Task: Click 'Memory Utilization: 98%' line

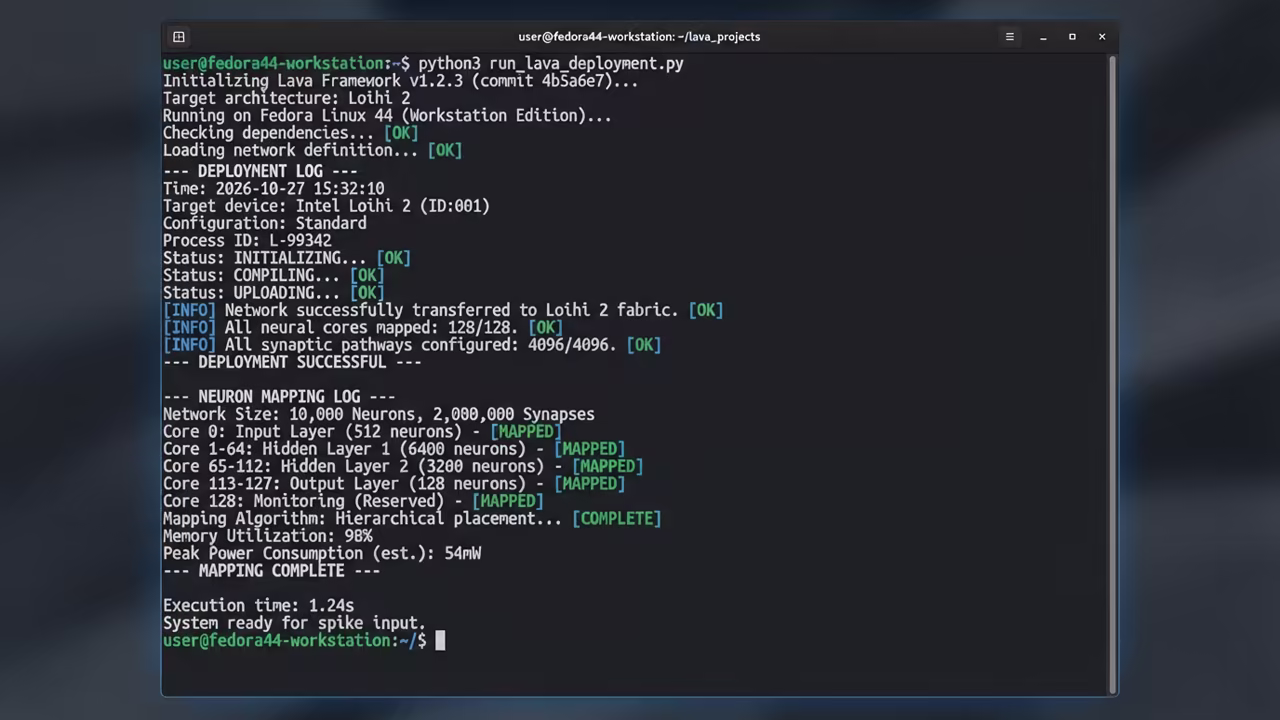Action: pos(268,536)
